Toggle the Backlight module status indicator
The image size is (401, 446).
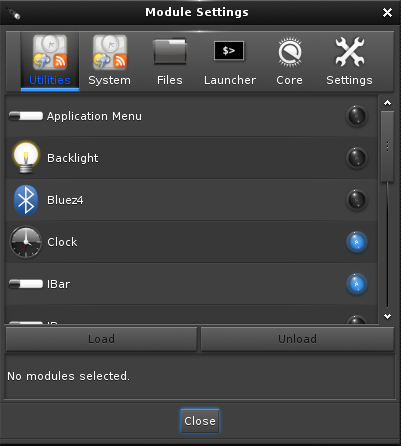coord(357,158)
